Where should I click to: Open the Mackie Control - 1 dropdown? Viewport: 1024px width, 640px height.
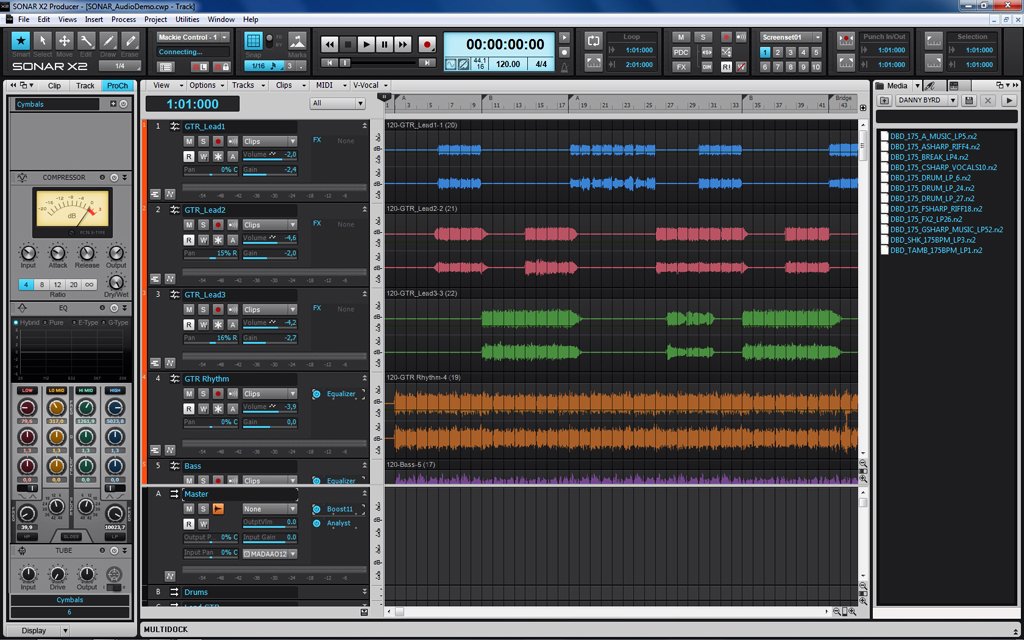(193, 37)
